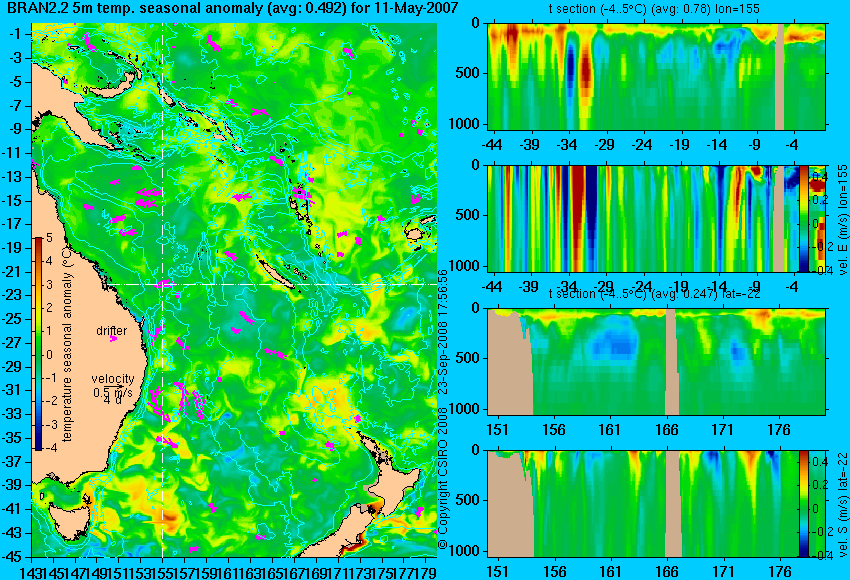Click the 'velocity' legend label
The image size is (850, 580).
[x=113, y=378]
